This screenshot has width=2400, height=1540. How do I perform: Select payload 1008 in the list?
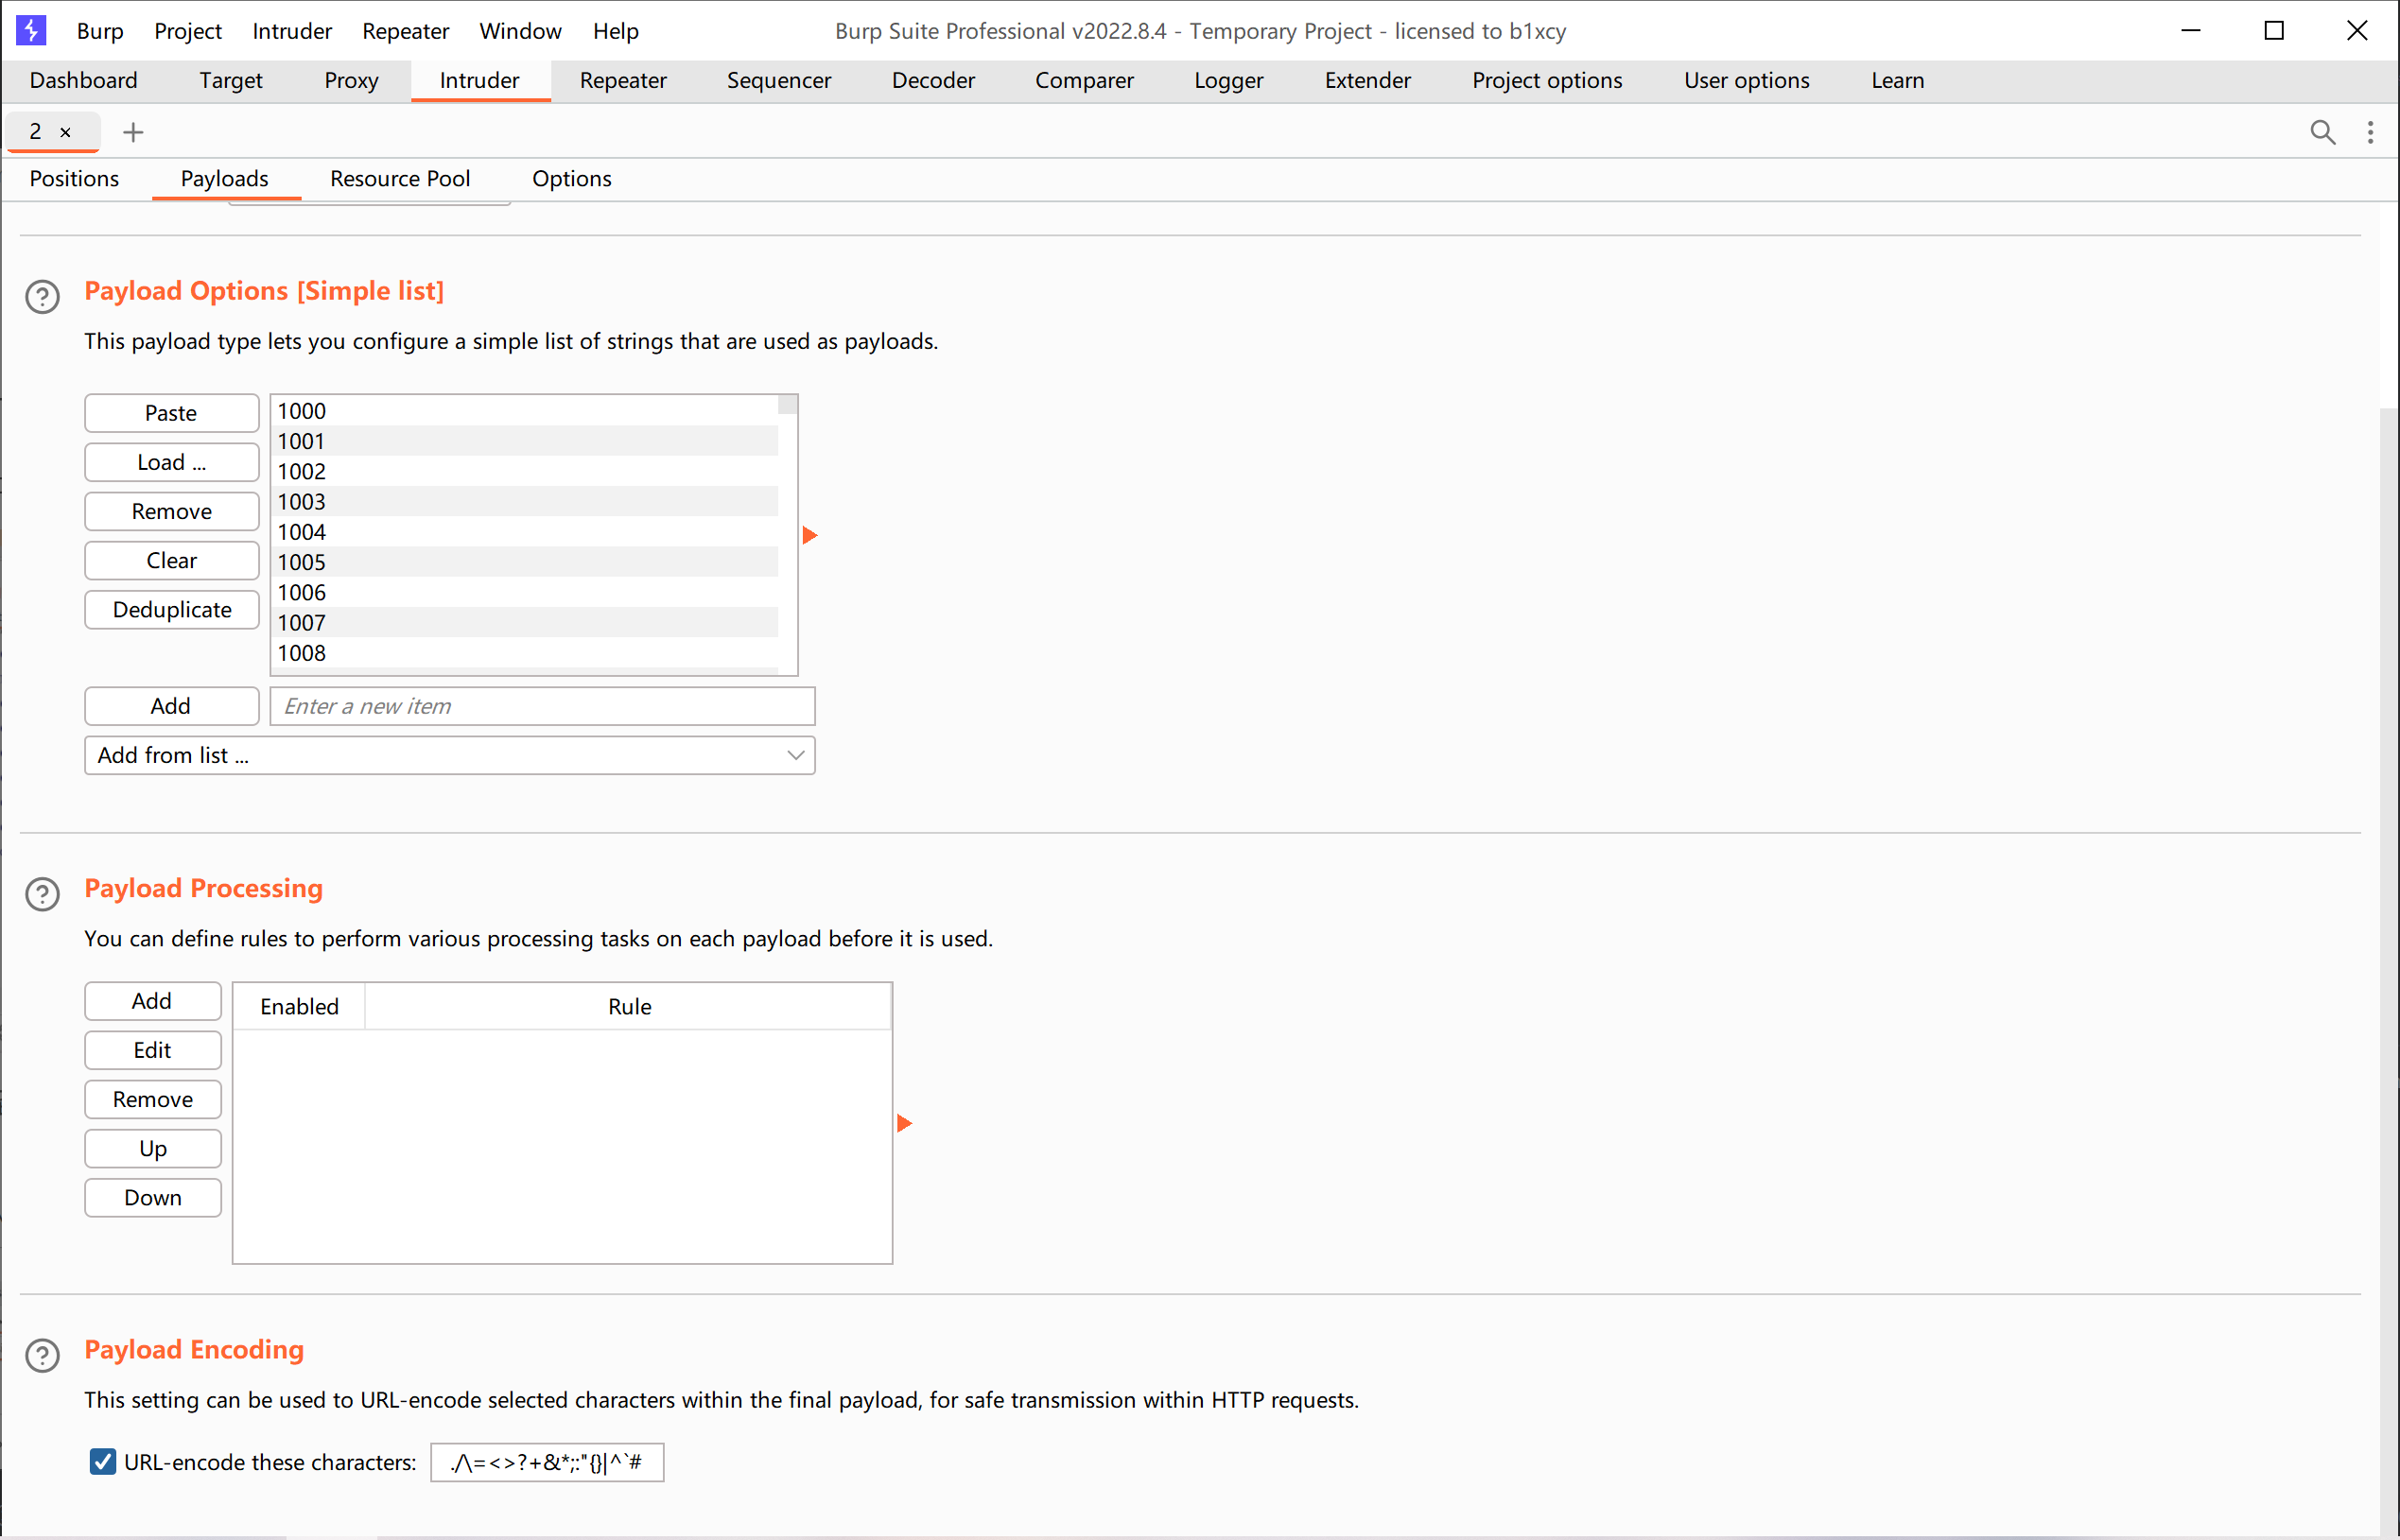[x=525, y=653]
